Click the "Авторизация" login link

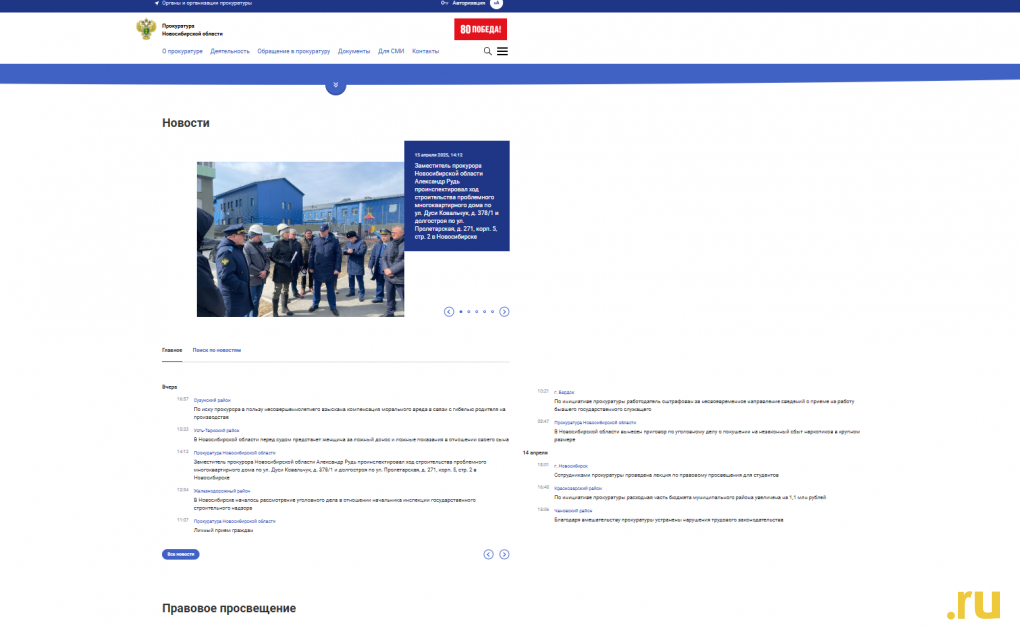click(468, 4)
